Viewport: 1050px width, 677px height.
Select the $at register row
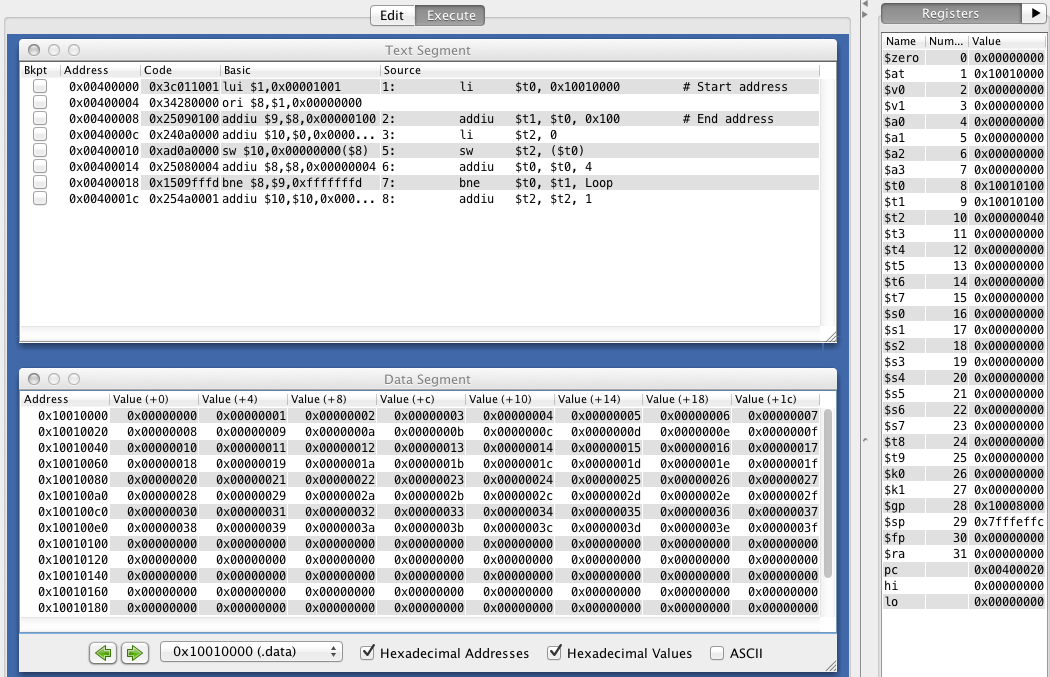(x=964, y=74)
